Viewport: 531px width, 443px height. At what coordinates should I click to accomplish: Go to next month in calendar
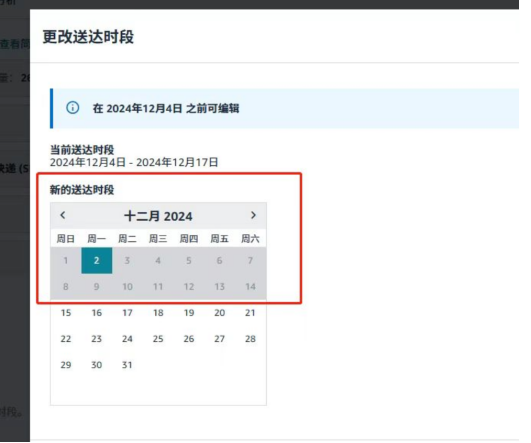pos(253,215)
